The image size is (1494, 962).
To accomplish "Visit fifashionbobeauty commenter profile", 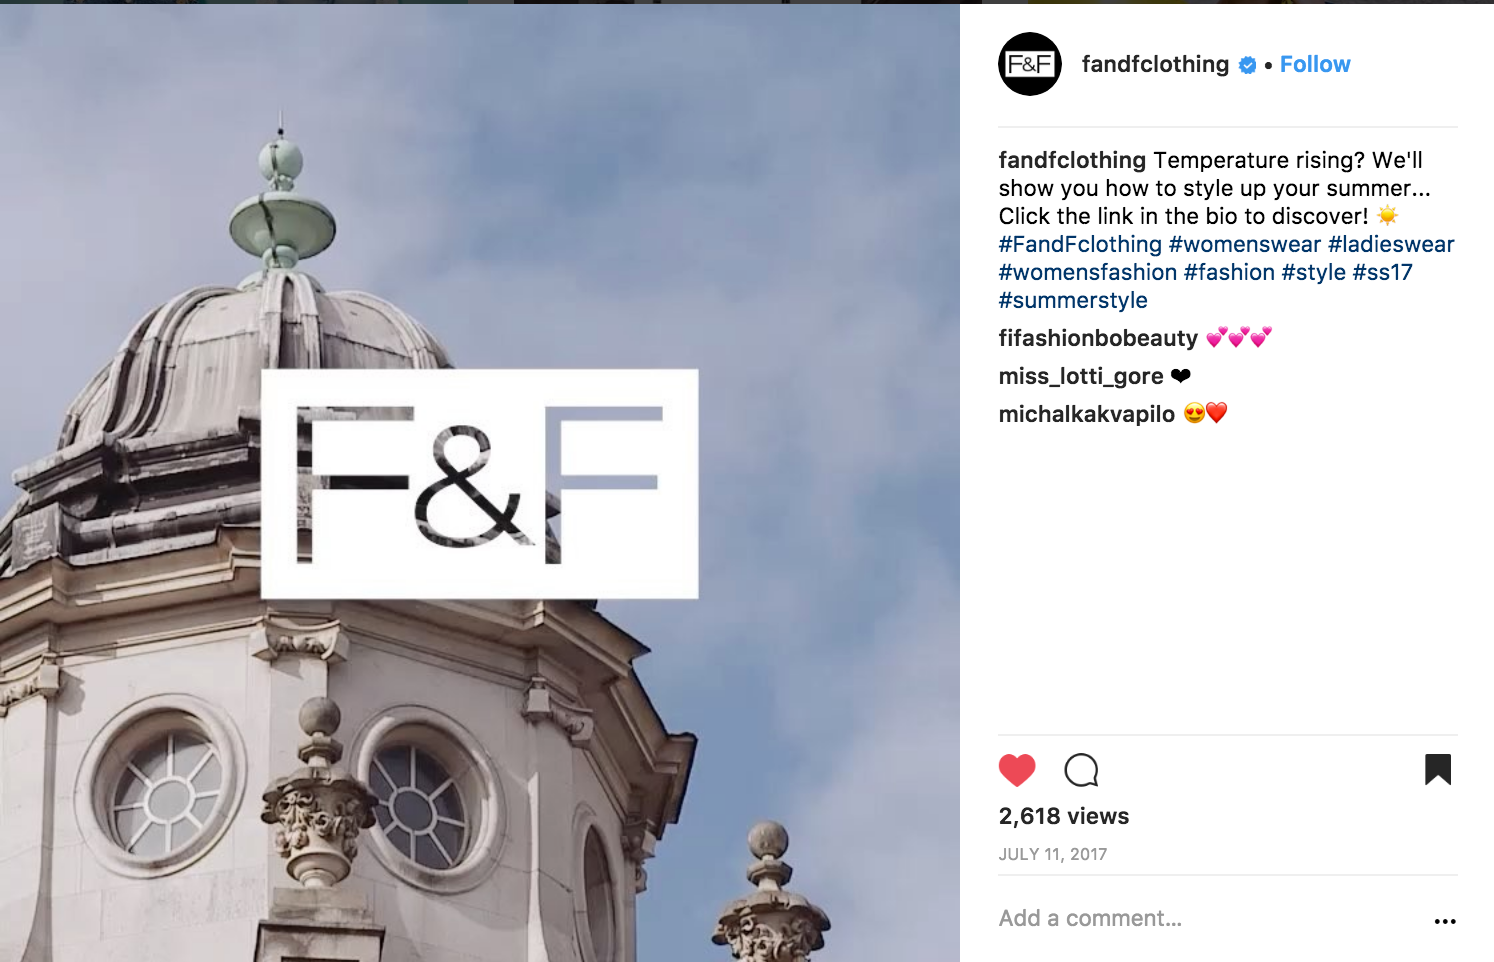I will coord(1098,338).
